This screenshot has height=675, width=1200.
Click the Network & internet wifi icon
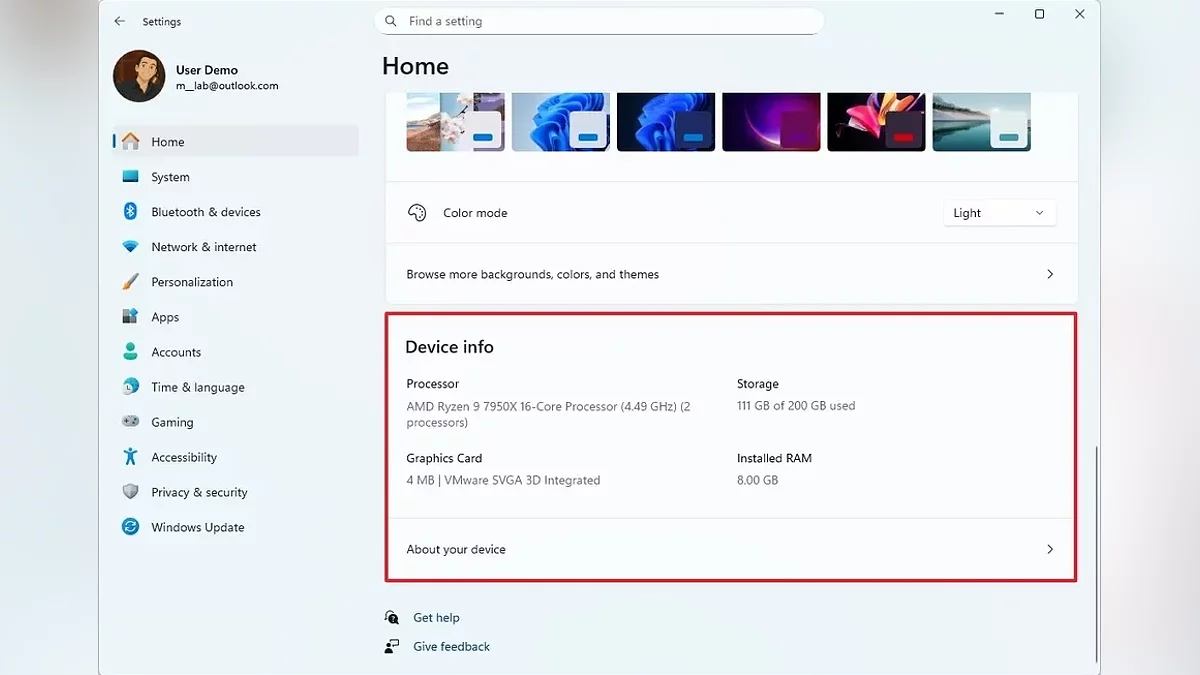130,247
